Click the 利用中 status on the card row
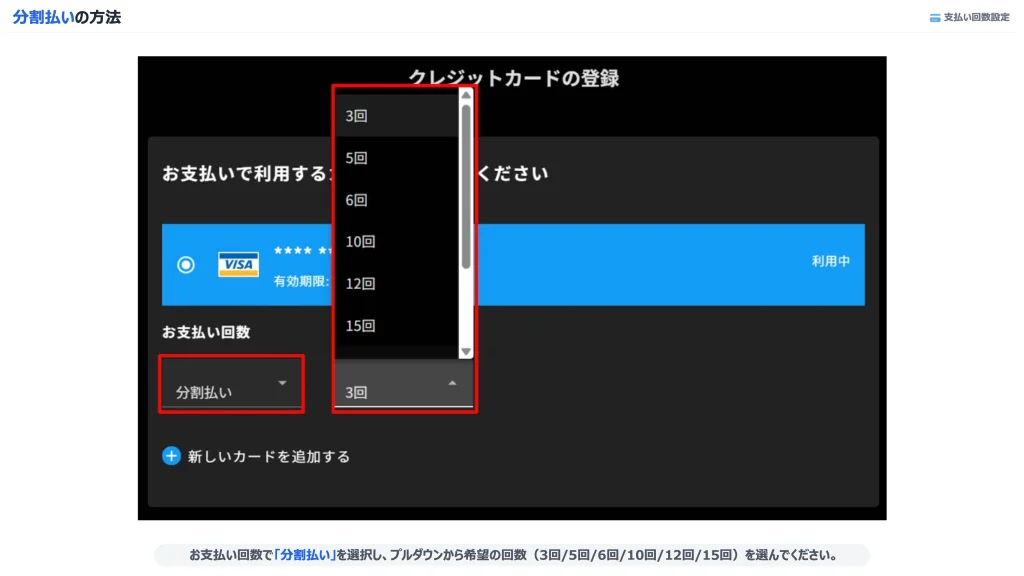Screen dimensions: 1024x576 click(x=830, y=261)
